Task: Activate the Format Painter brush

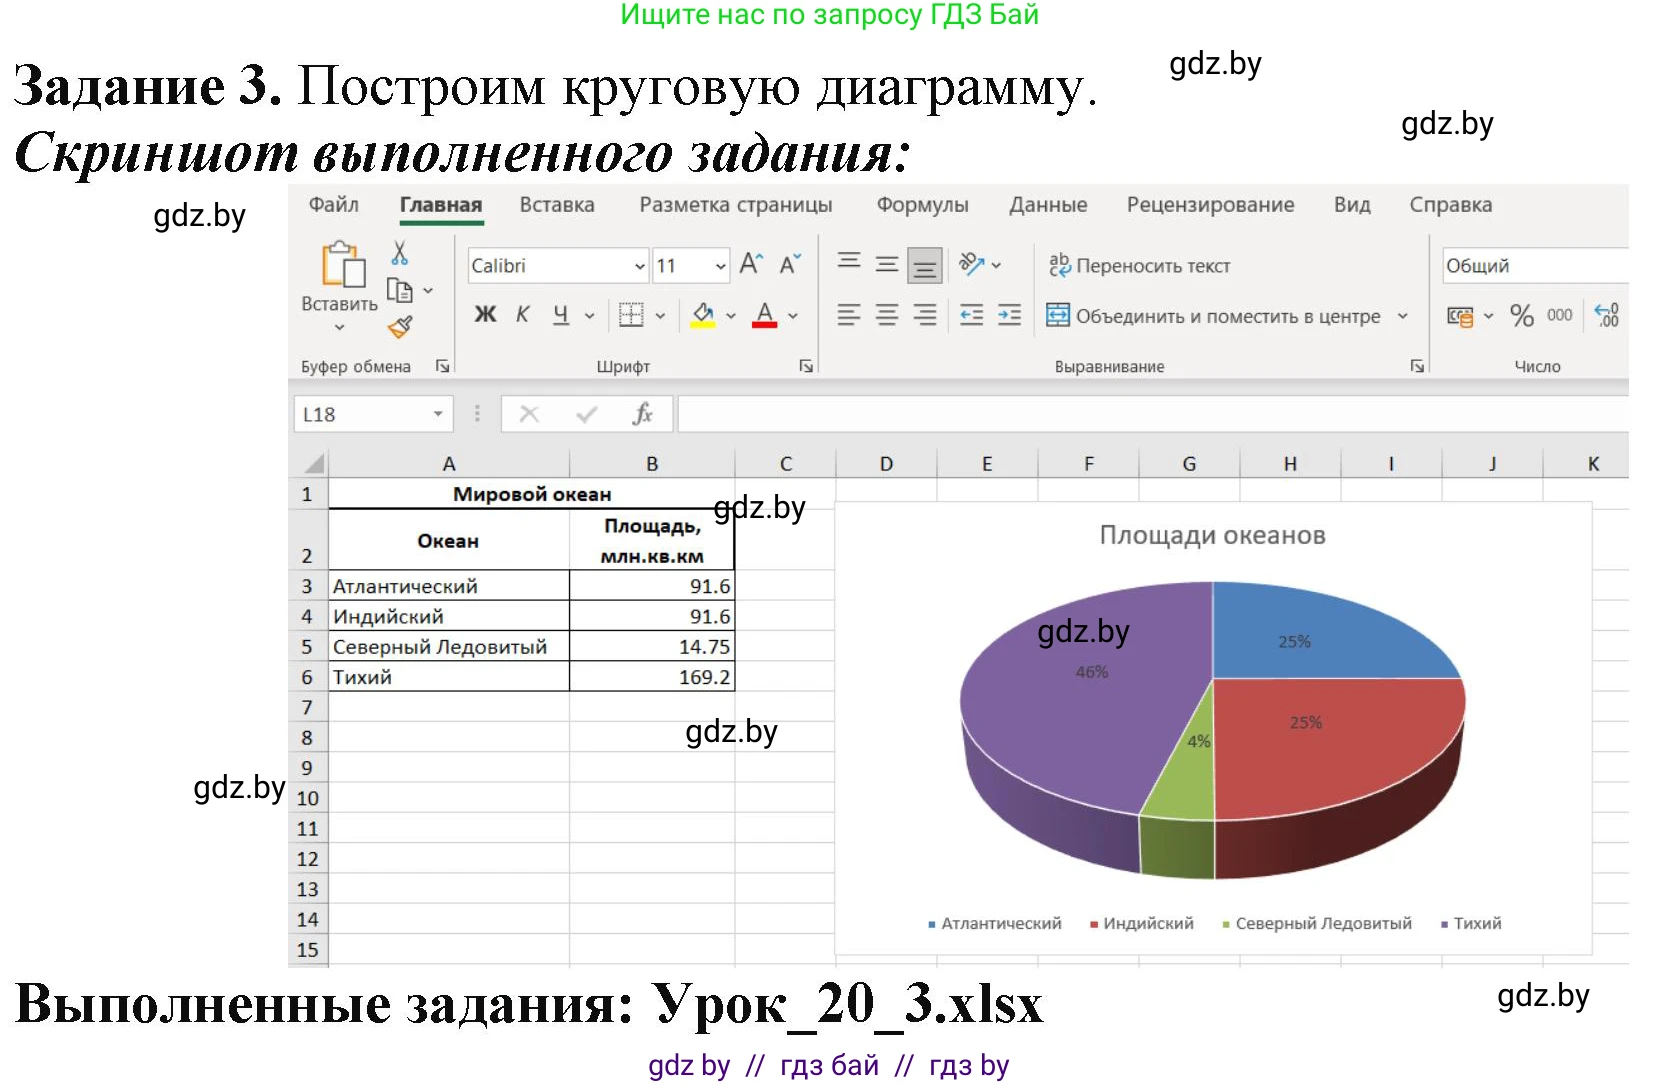Action: [399, 328]
